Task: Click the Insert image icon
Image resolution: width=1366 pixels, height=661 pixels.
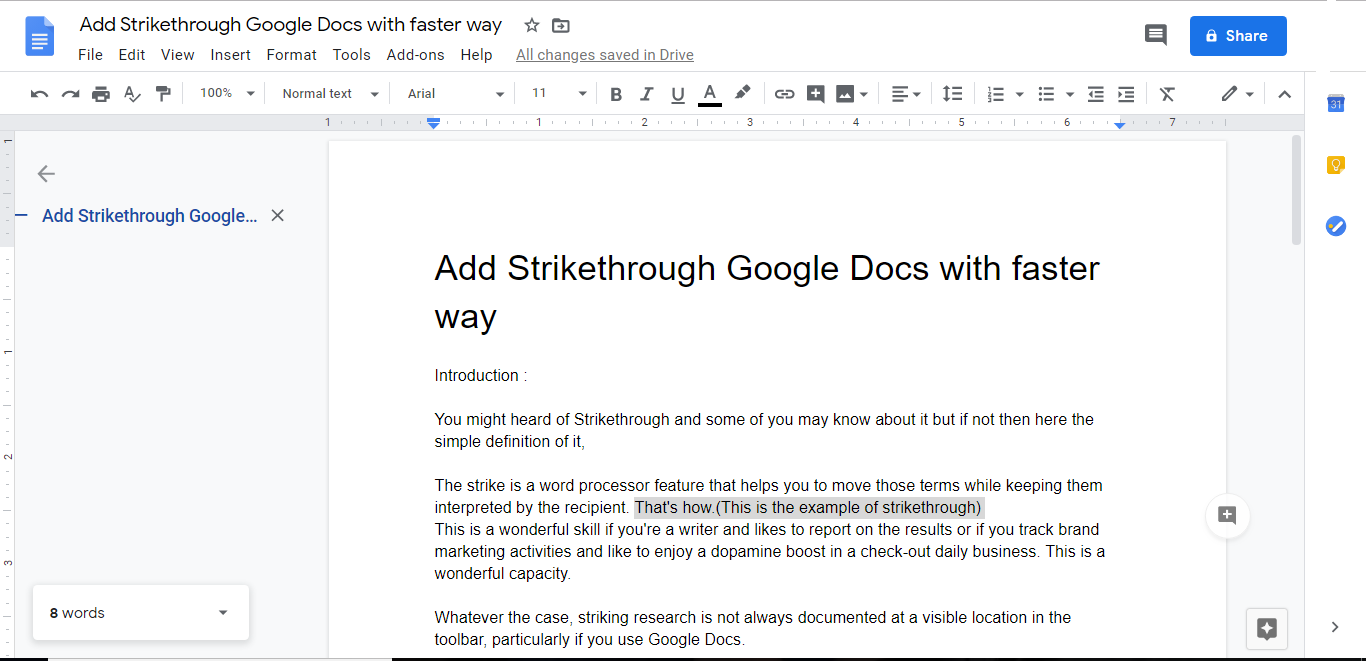Action: (x=845, y=94)
